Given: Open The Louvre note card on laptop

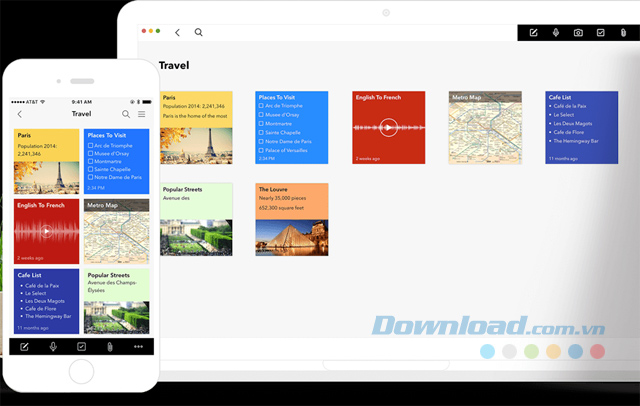Looking at the screenshot, I should tap(292, 220).
